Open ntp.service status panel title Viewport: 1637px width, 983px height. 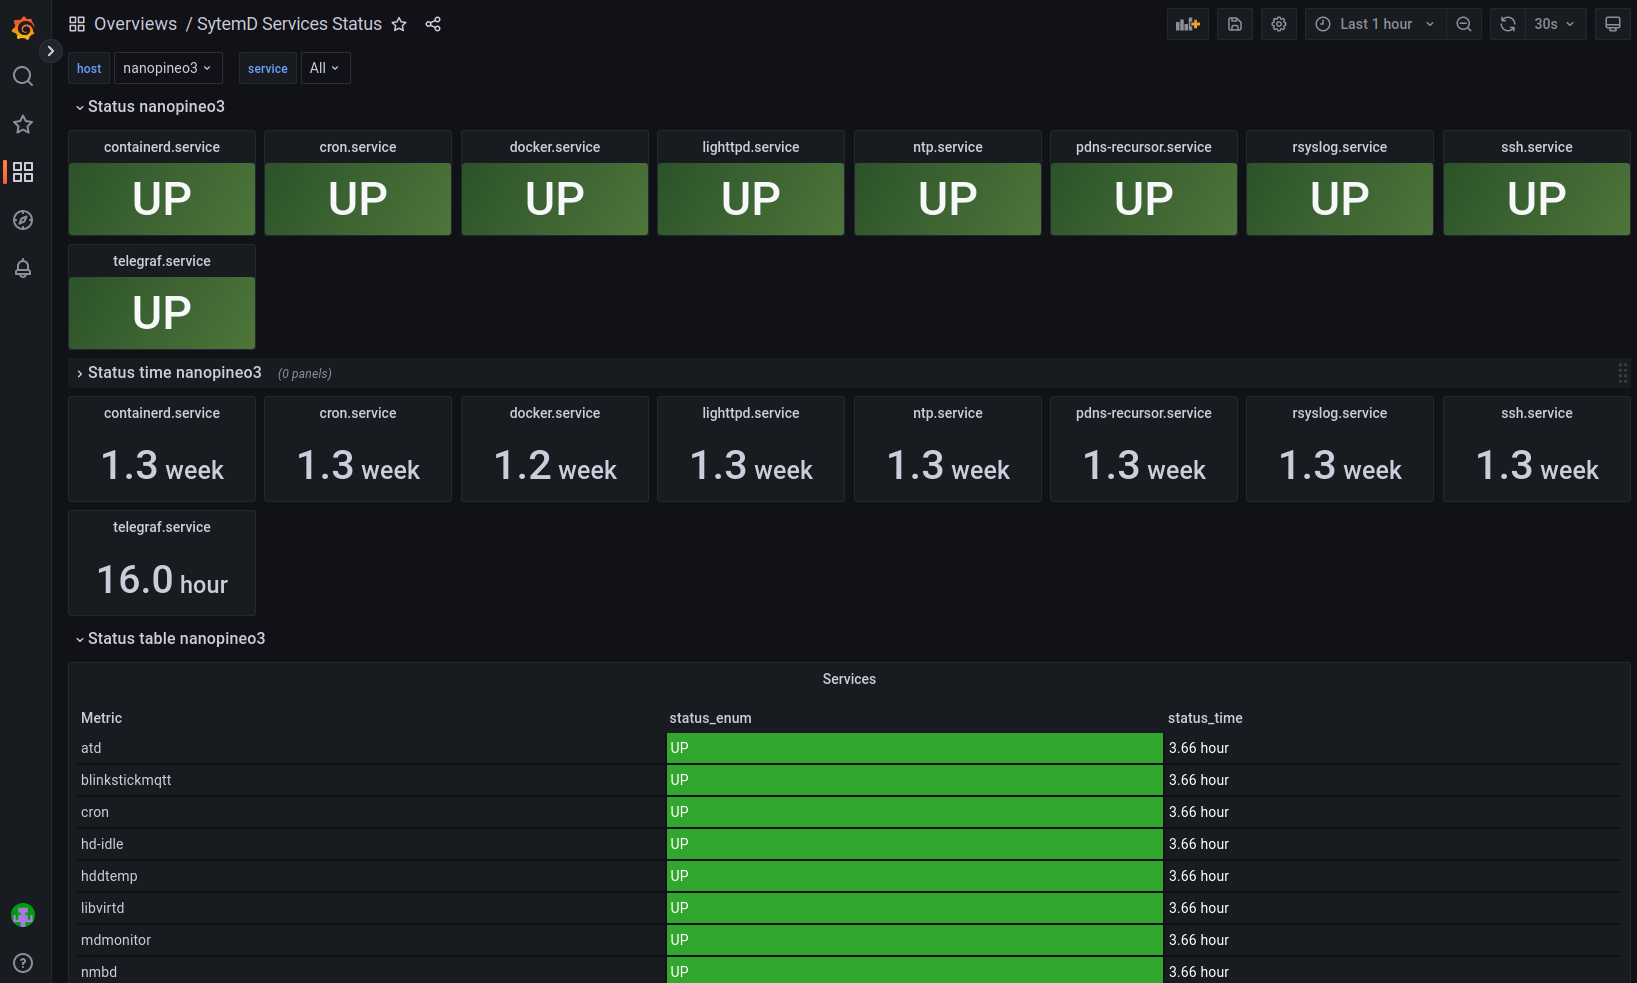click(948, 147)
